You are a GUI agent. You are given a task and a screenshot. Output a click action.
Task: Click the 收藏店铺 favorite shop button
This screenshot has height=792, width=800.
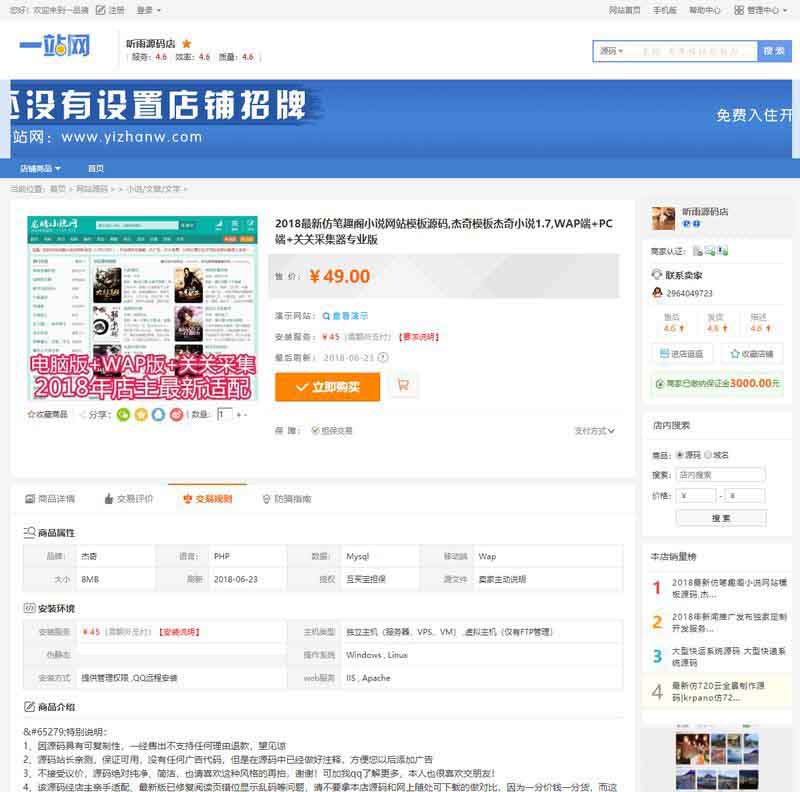pyautogui.click(x=750, y=353)
